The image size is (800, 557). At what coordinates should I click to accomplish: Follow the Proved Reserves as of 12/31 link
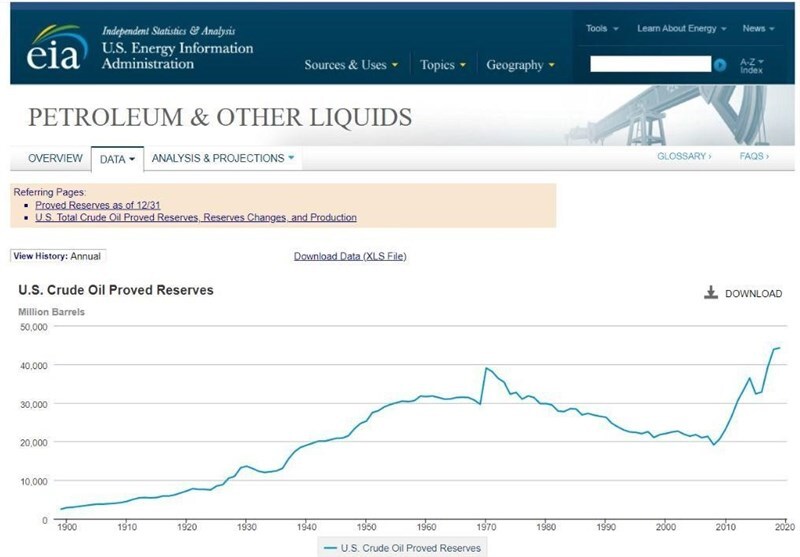[x=98, y=205]
